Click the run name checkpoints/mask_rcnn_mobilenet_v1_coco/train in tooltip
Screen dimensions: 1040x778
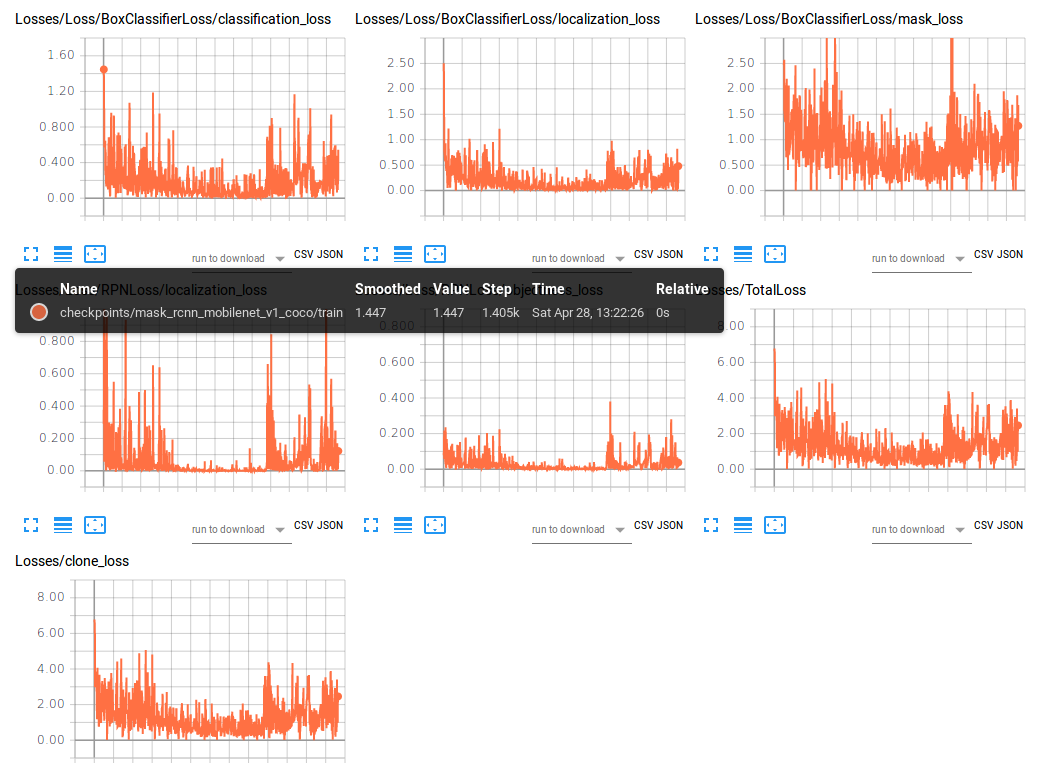pyautogui.click(x=202, y=312)
